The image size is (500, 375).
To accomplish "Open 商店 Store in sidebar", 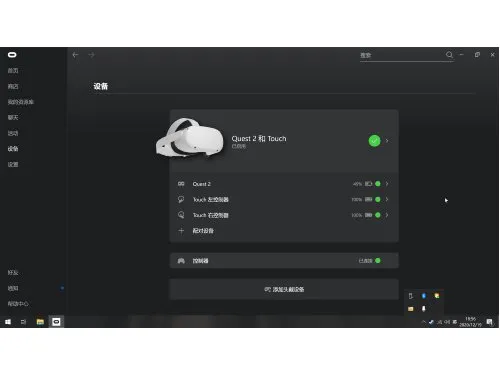I will coord(13,86).
